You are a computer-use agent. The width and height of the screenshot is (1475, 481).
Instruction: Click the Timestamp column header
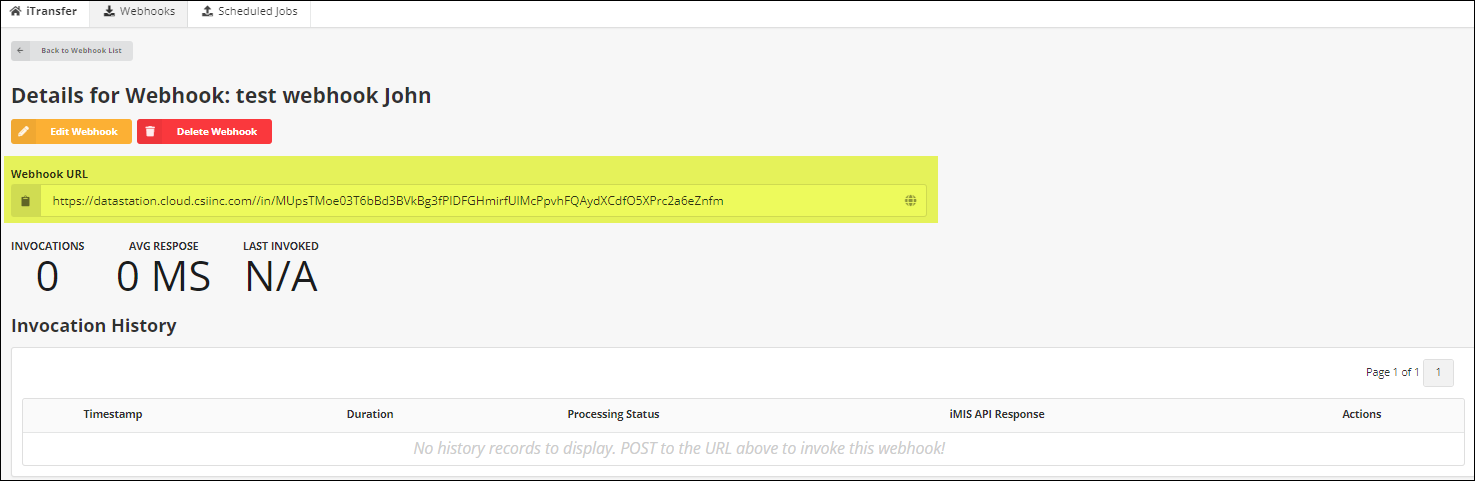coord(113,414)
